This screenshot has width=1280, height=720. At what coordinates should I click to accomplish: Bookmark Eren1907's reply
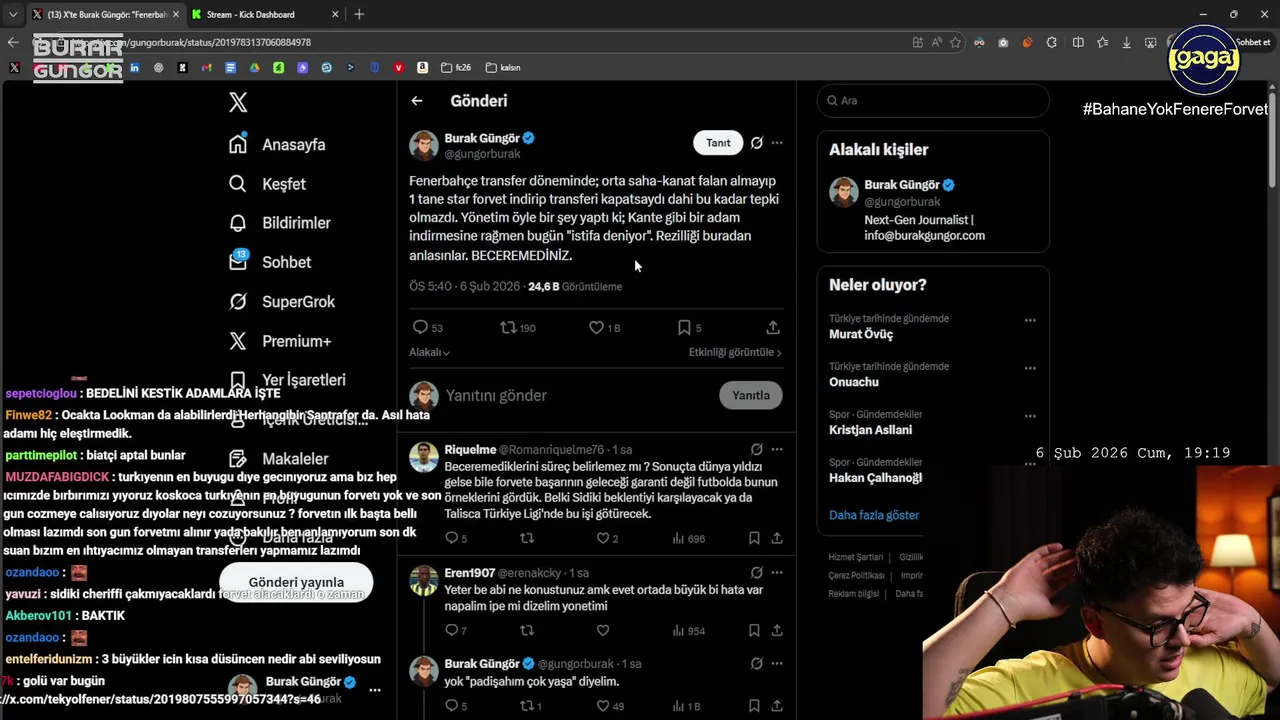pos(754,630)
